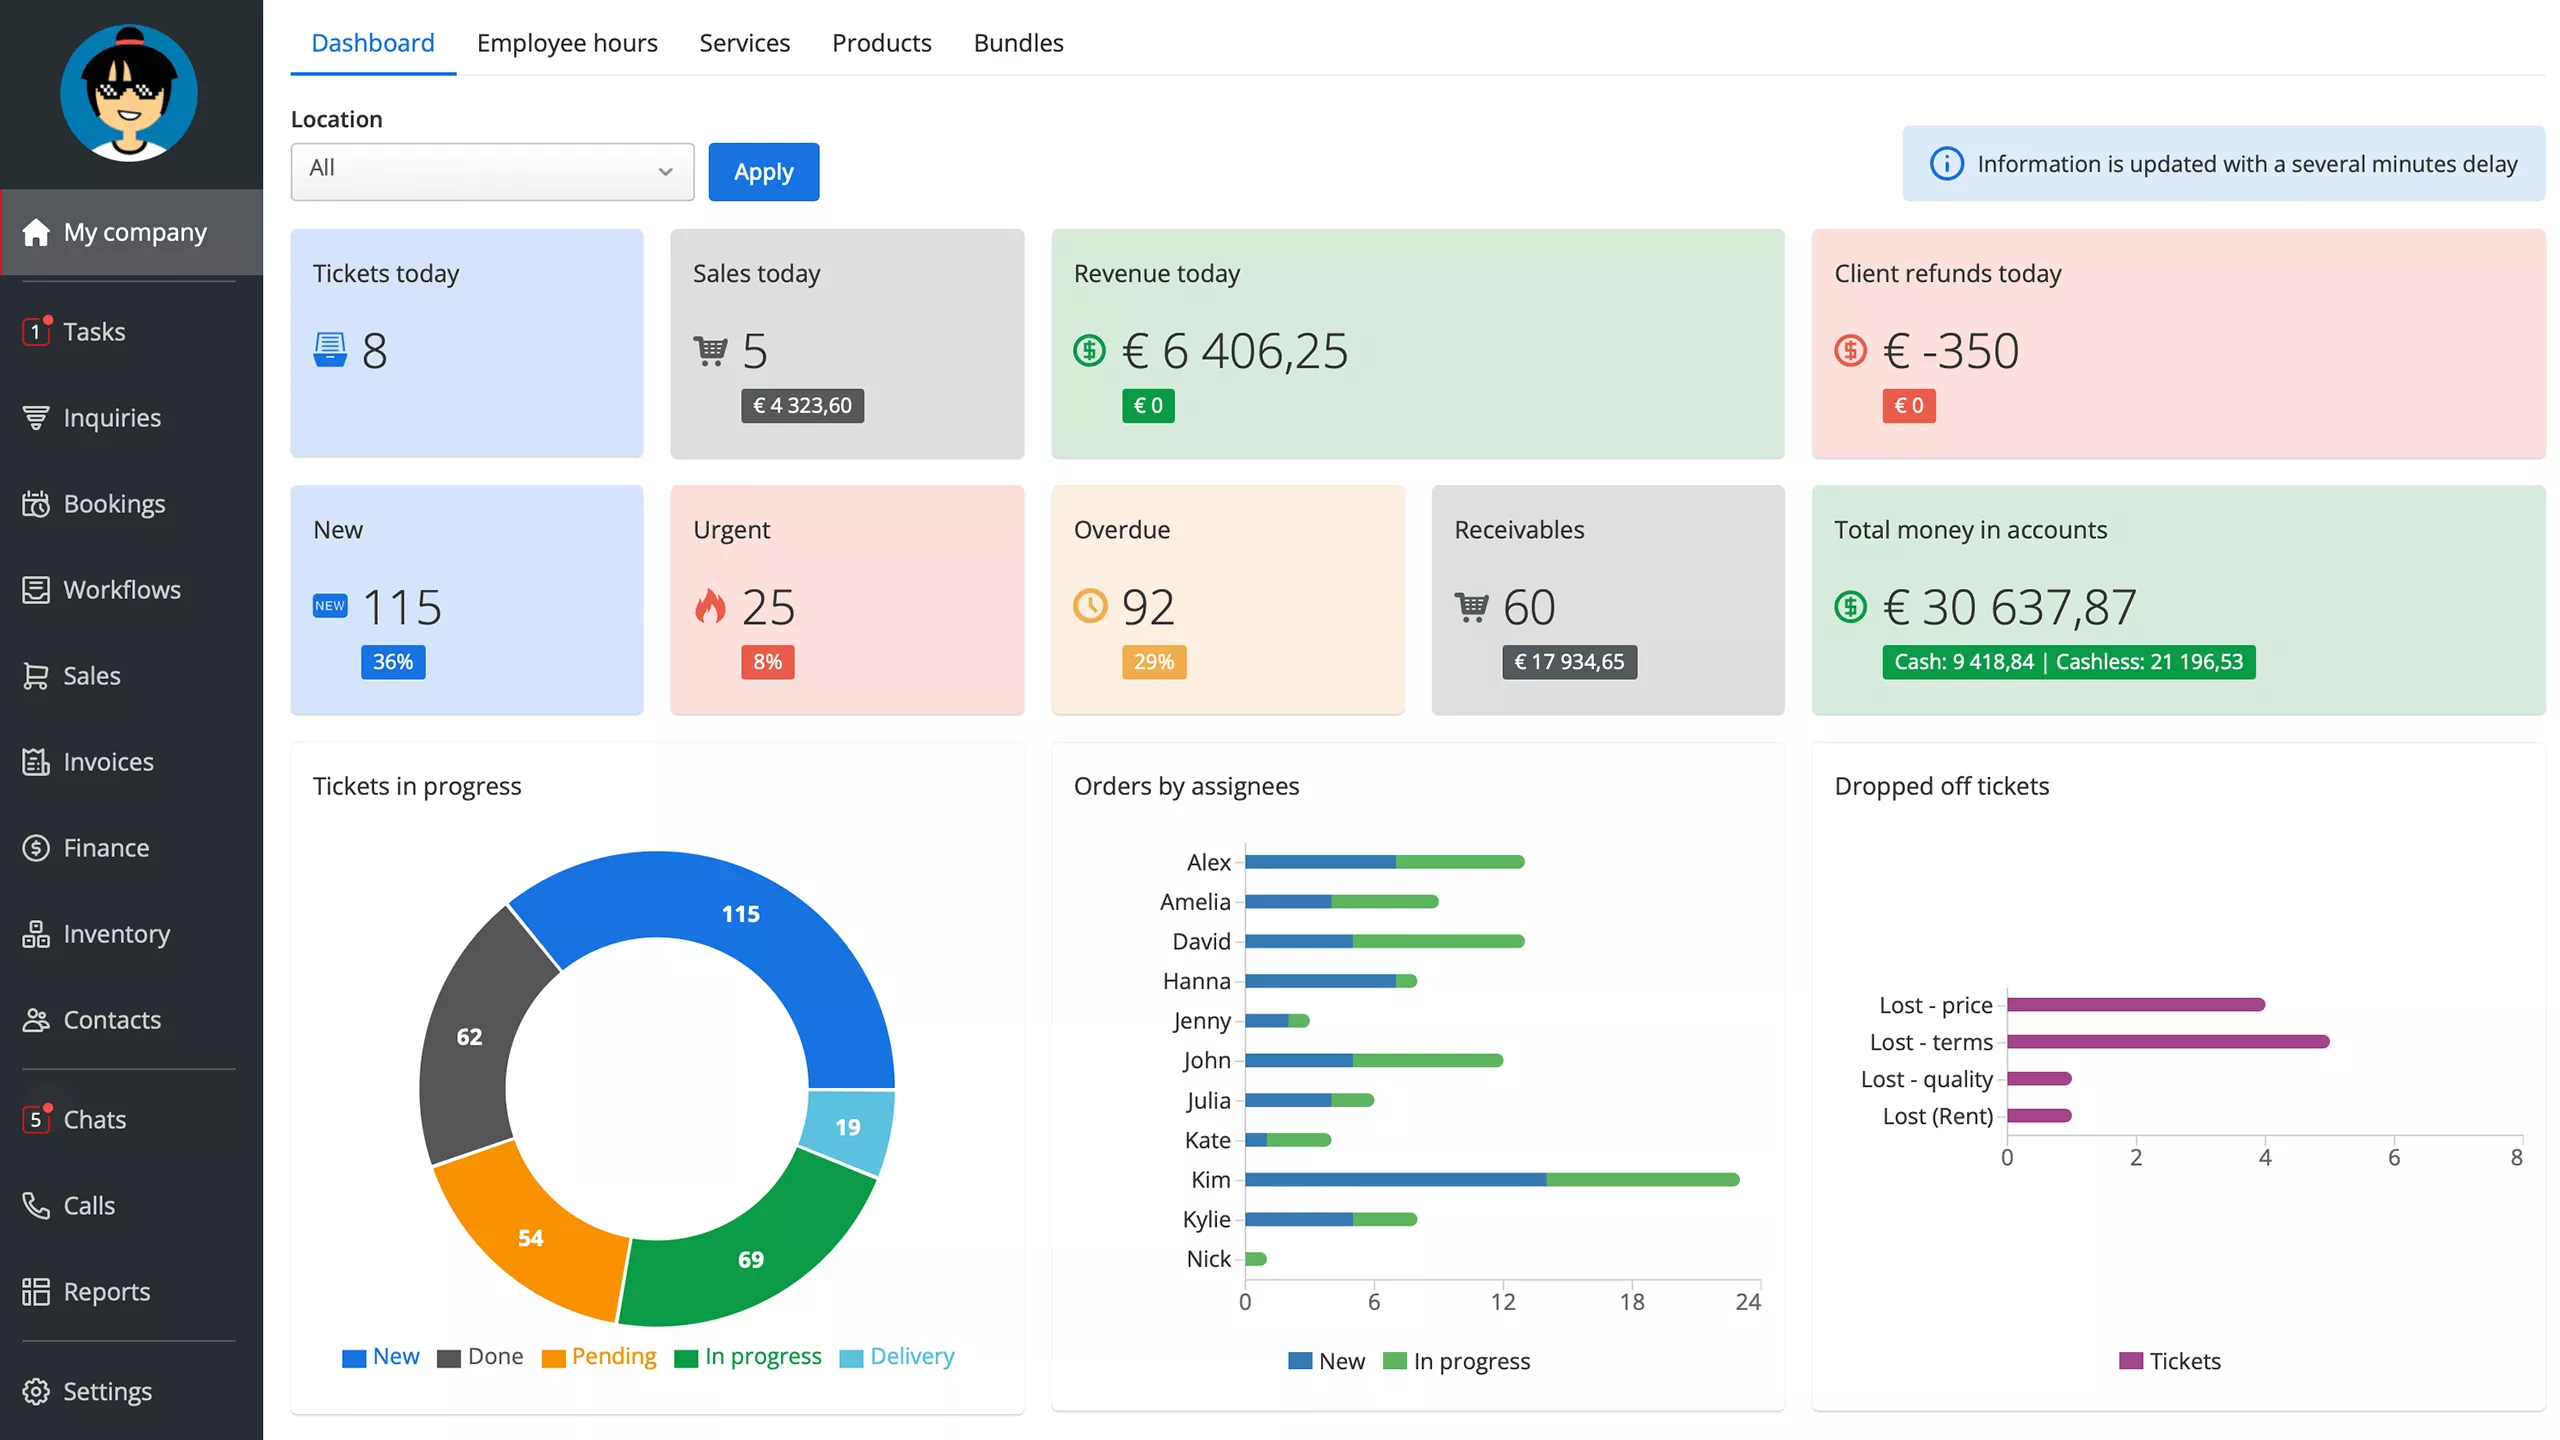The width and height of the screenshot is (2560, 1440).
Task: Click the Bookings calendar icon
Action: [36, 504]
